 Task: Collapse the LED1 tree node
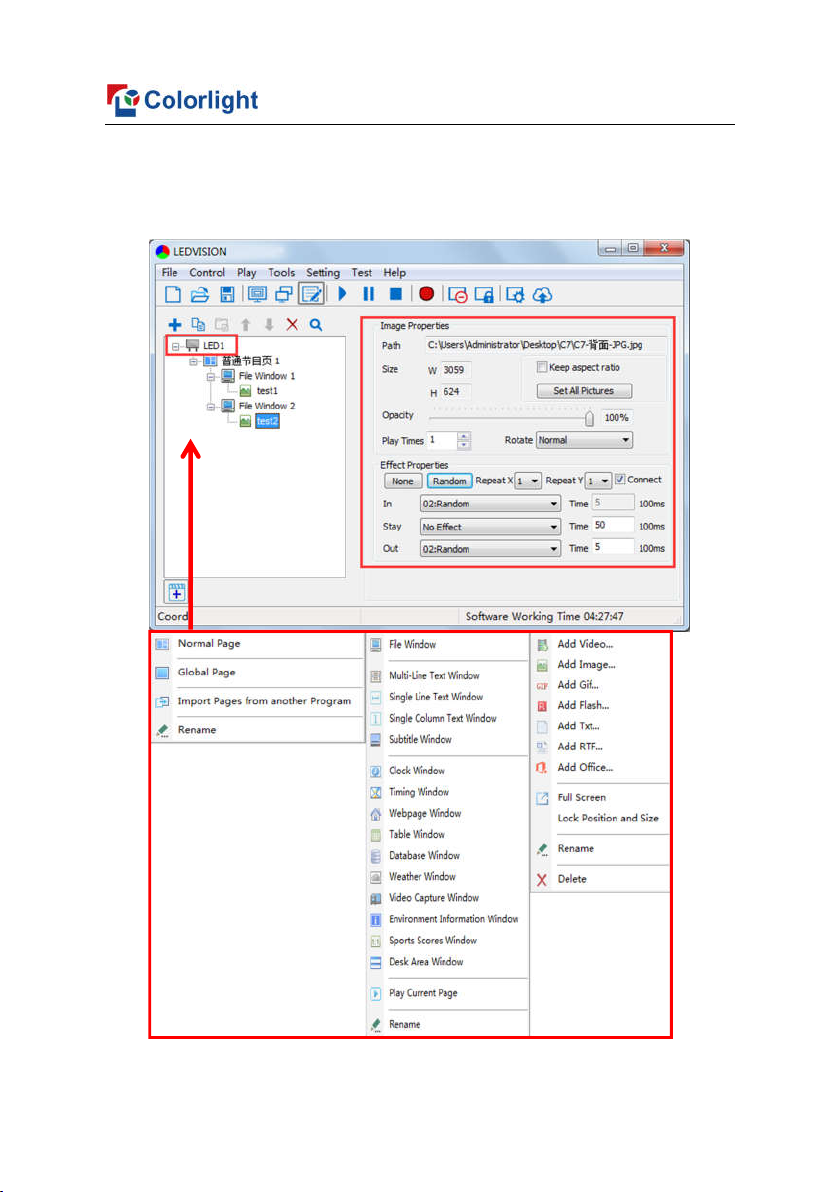point(176,347)
